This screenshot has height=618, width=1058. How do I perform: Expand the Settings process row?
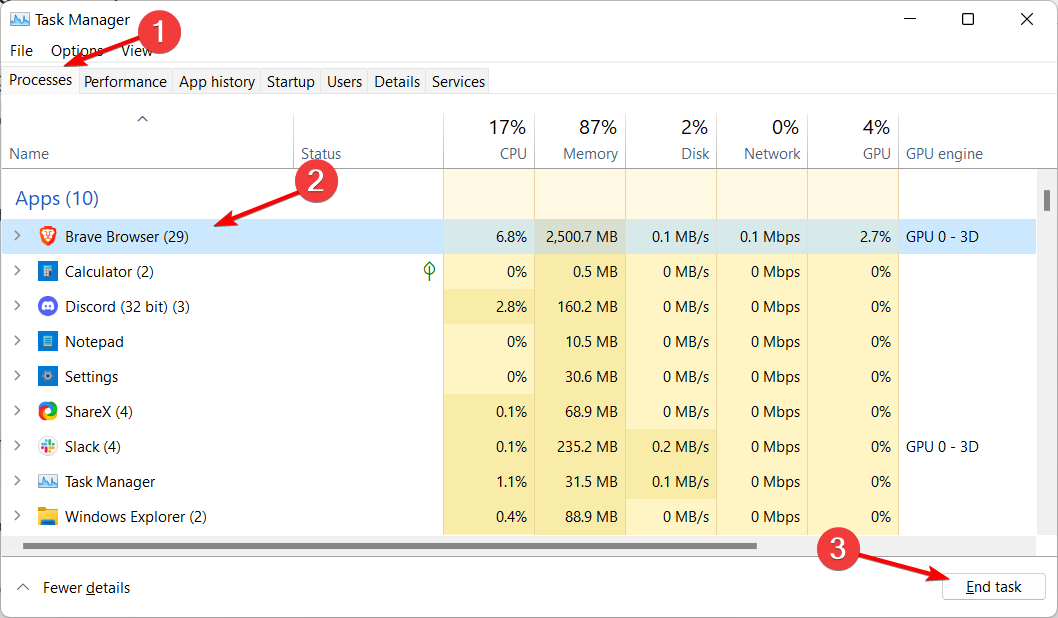pyautogui.click(x=18, y=376)
